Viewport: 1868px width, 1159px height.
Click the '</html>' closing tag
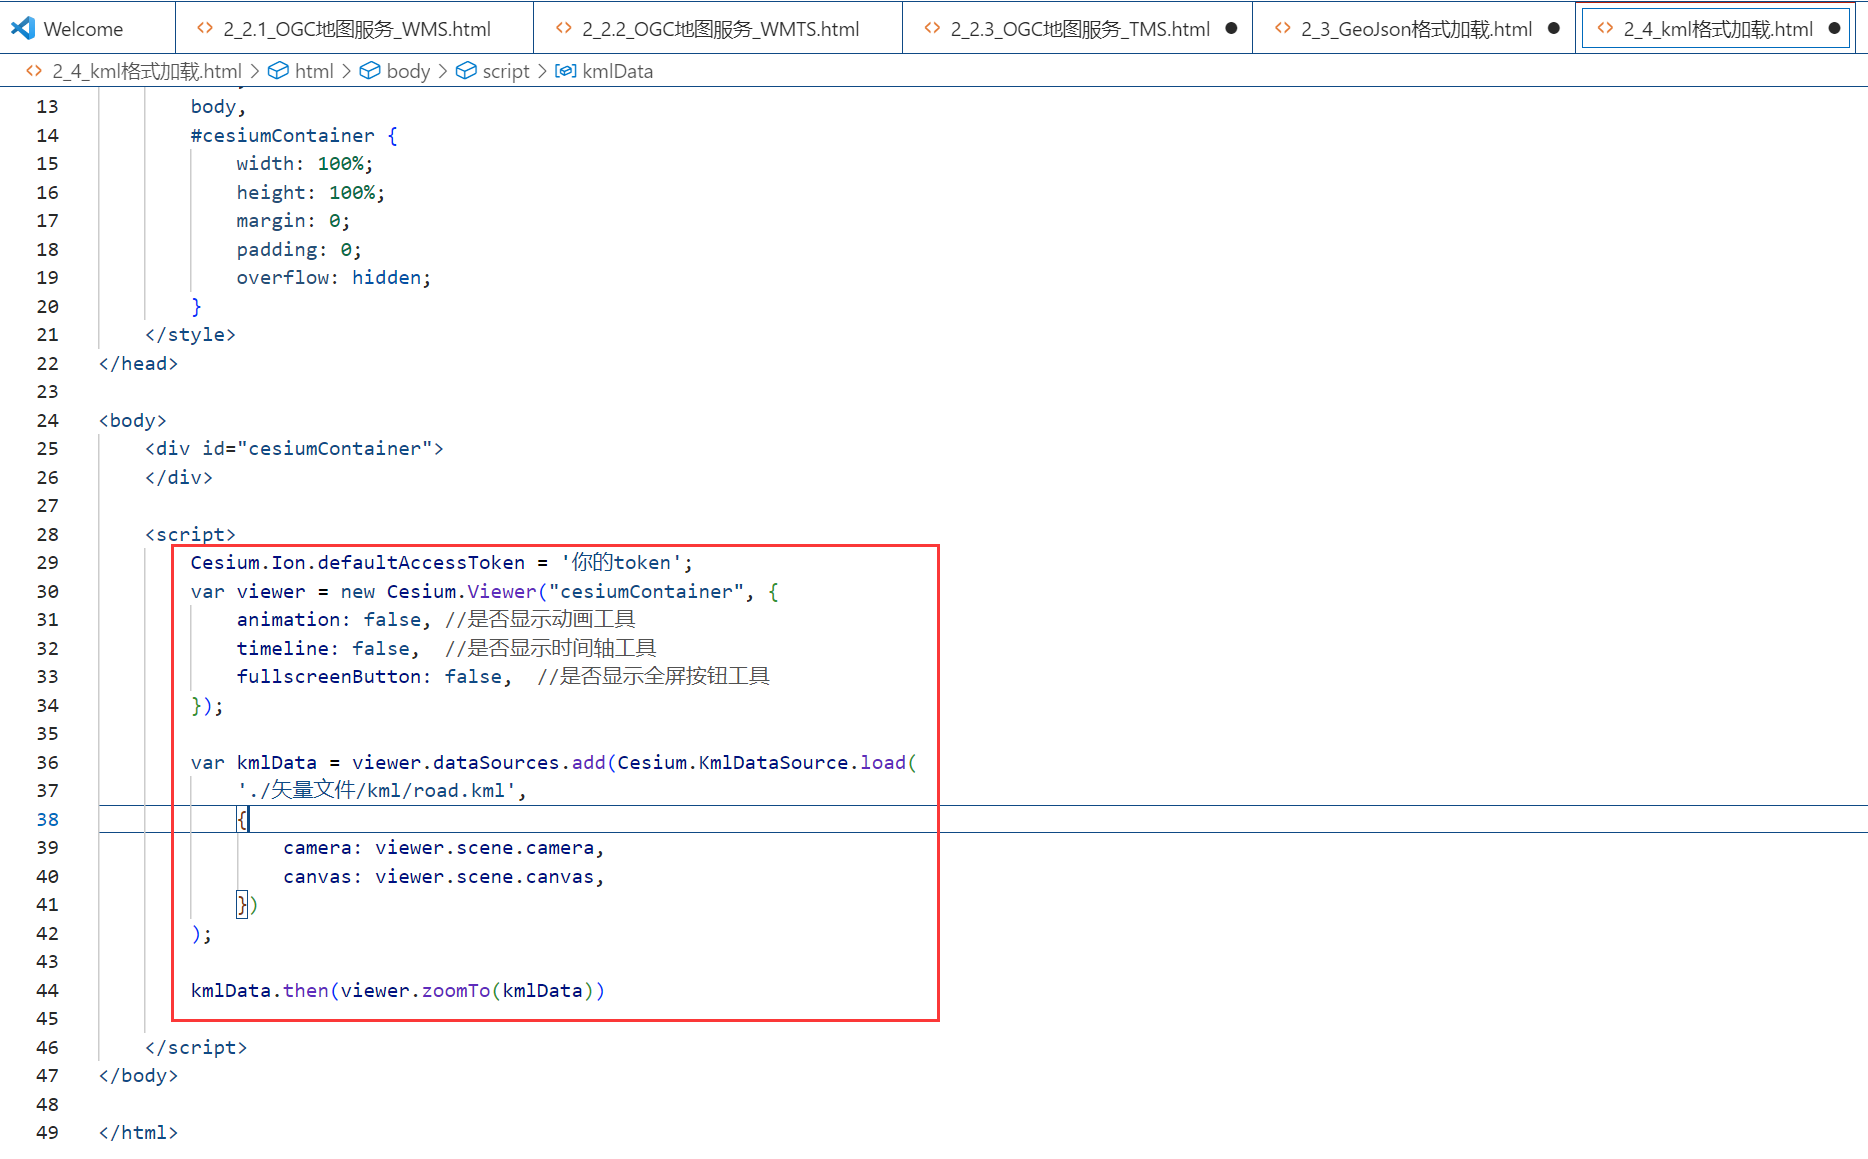click(138, 1133)
